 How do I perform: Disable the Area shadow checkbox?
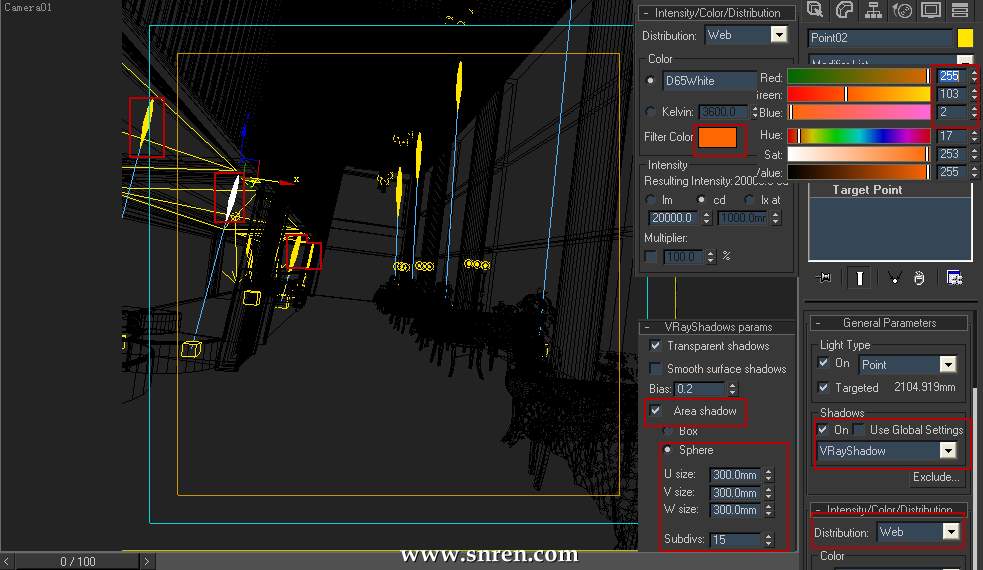tap(656, 411)
